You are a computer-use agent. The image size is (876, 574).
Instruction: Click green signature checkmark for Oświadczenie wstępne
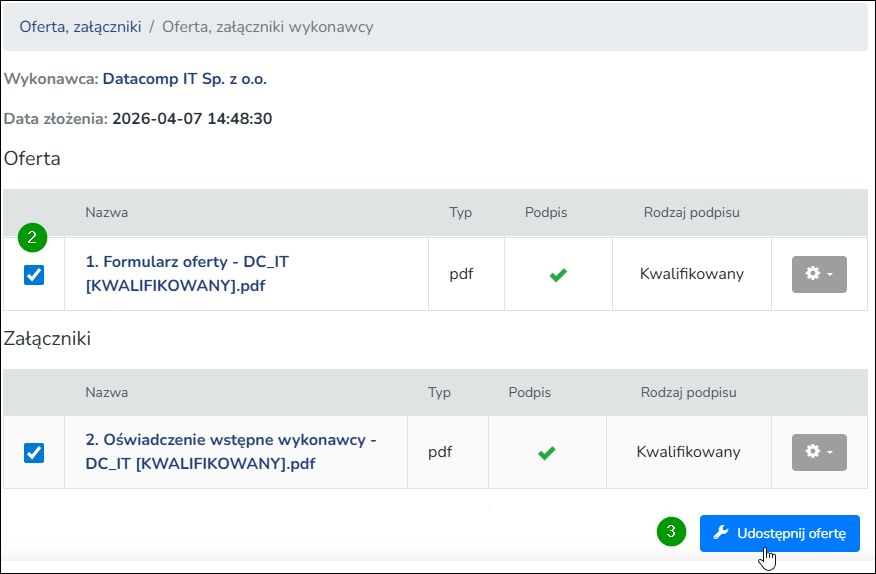pos(546,453)
